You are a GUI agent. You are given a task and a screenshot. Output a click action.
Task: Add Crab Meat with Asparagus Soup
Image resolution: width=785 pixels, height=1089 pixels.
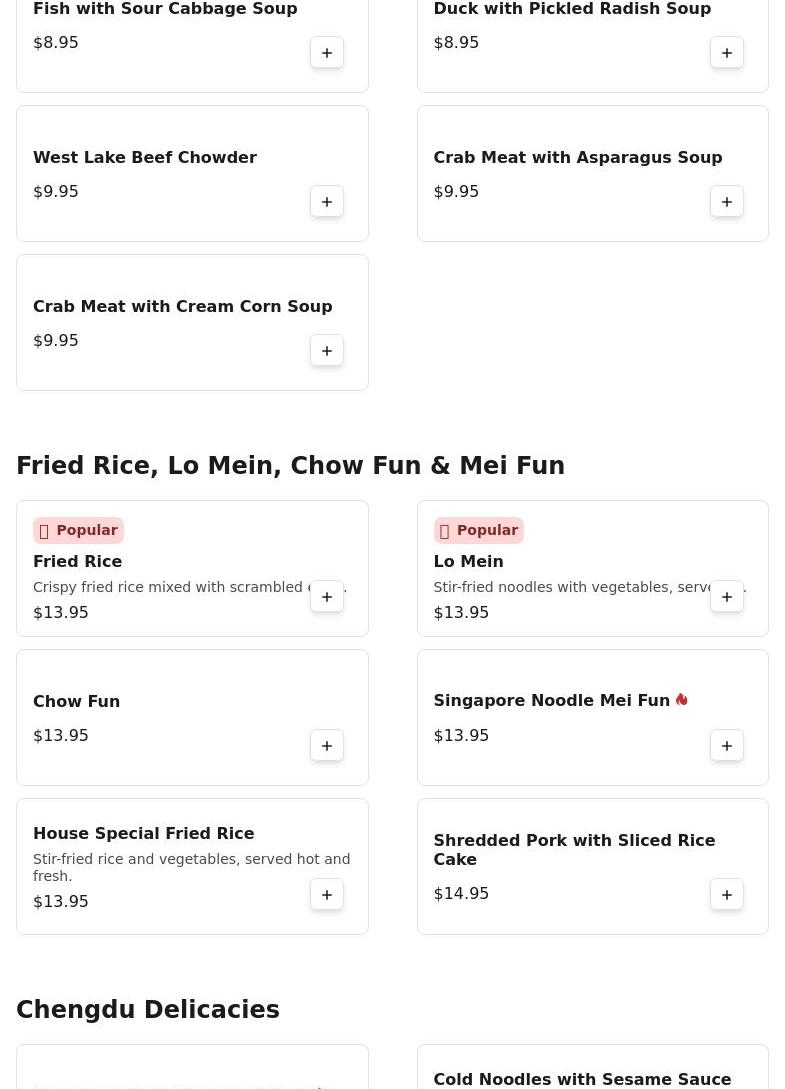[727, 202]
